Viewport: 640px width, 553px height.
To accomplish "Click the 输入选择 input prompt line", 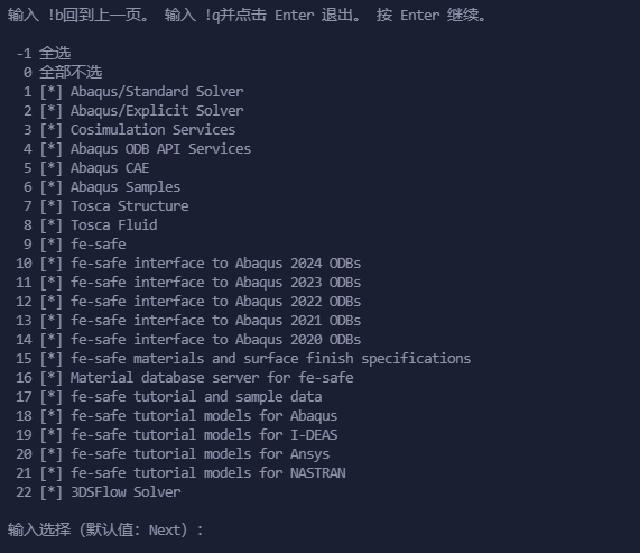I will 105,530.
